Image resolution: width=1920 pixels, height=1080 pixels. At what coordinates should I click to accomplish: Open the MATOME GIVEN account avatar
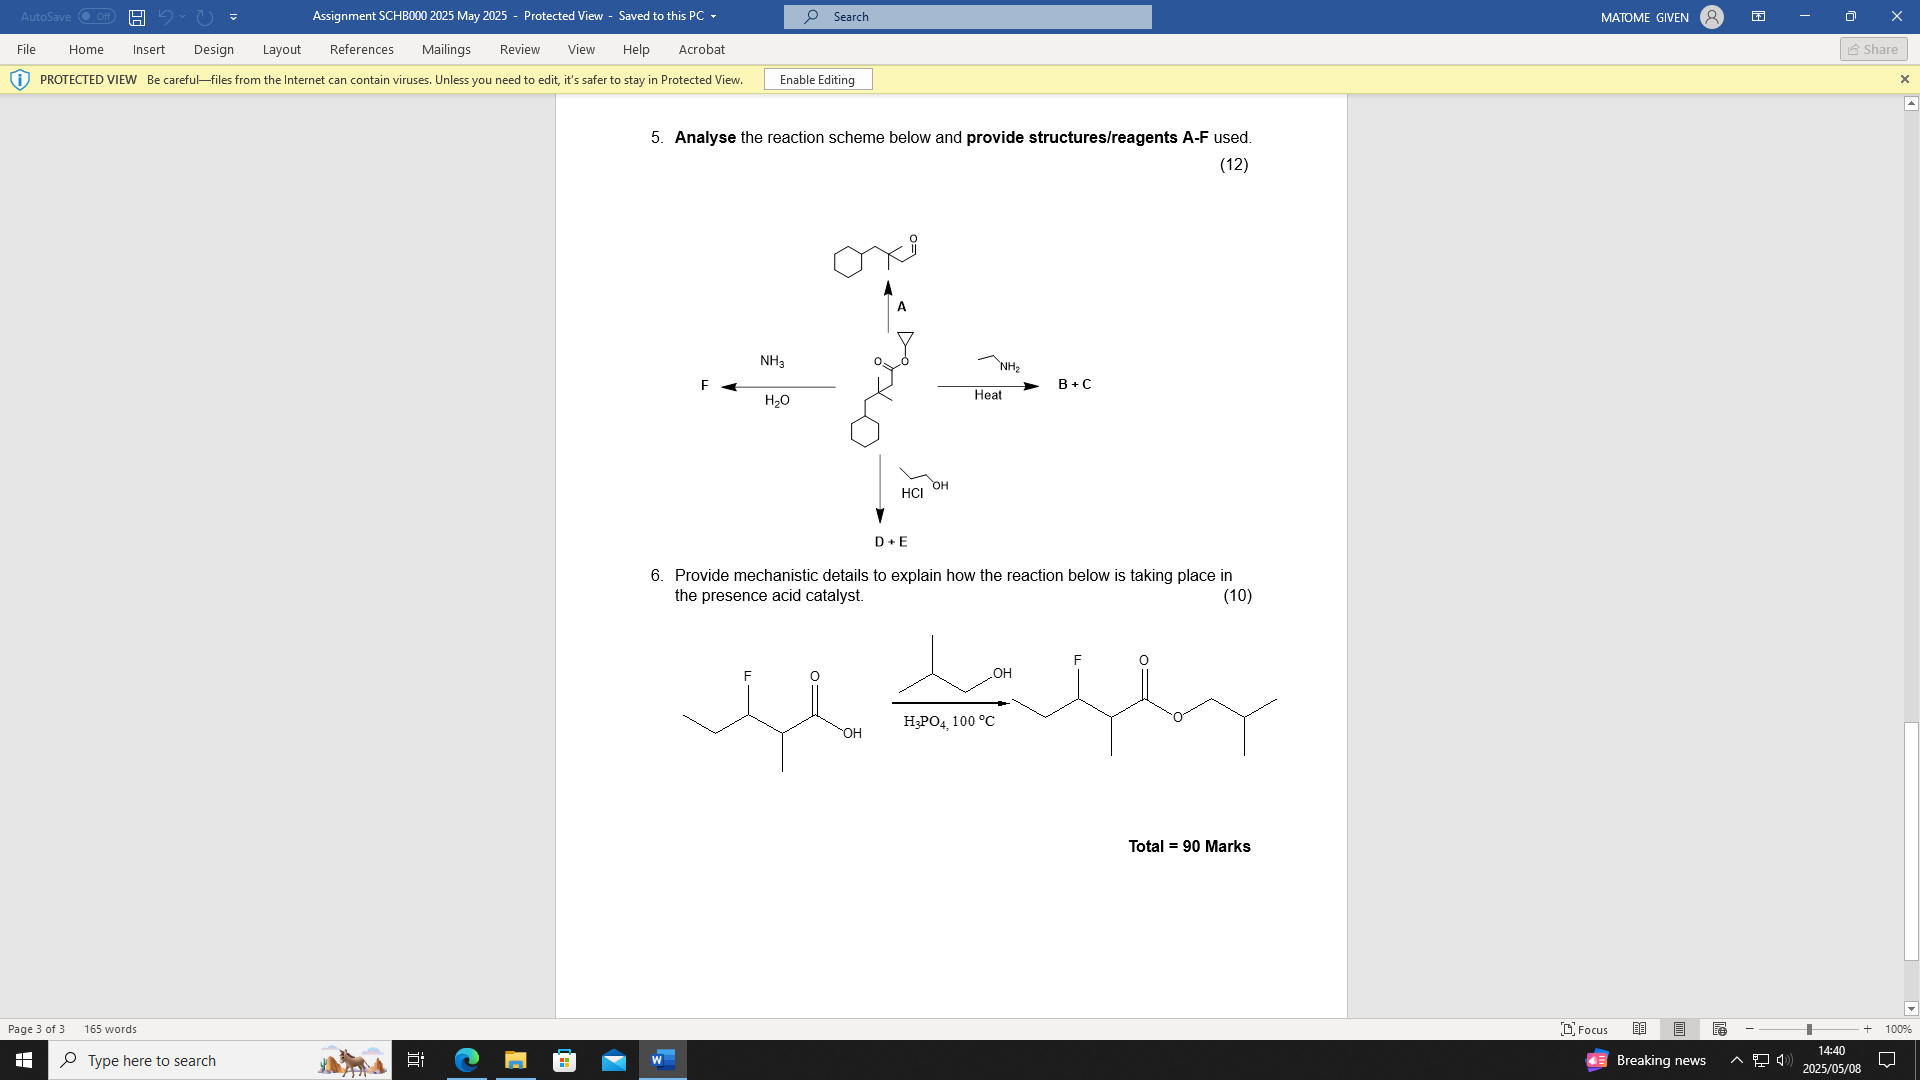coord(1711,16)
